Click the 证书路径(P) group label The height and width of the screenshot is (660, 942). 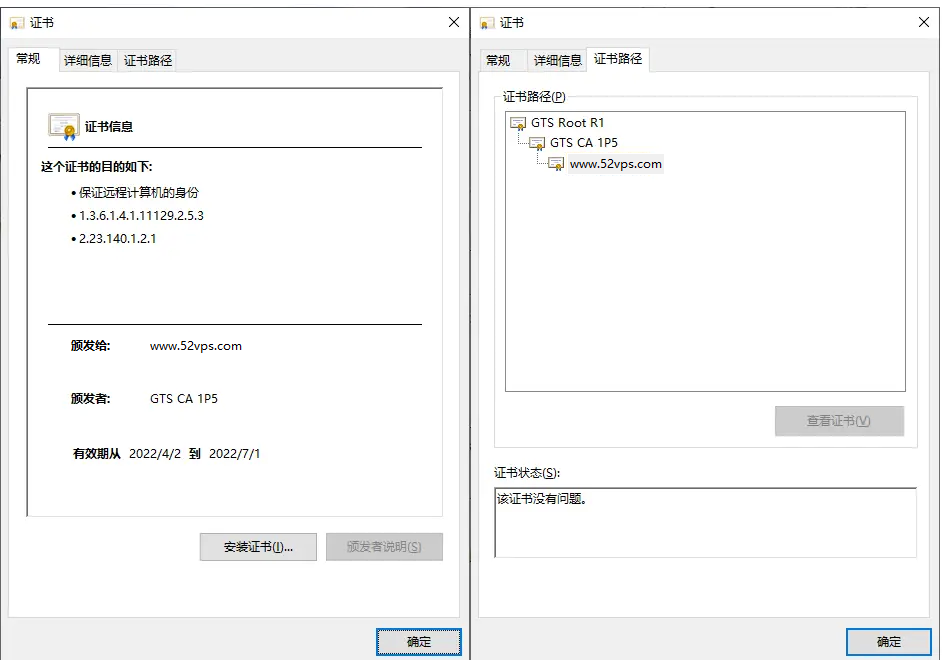pyautogui.click(x=534, y=97)
